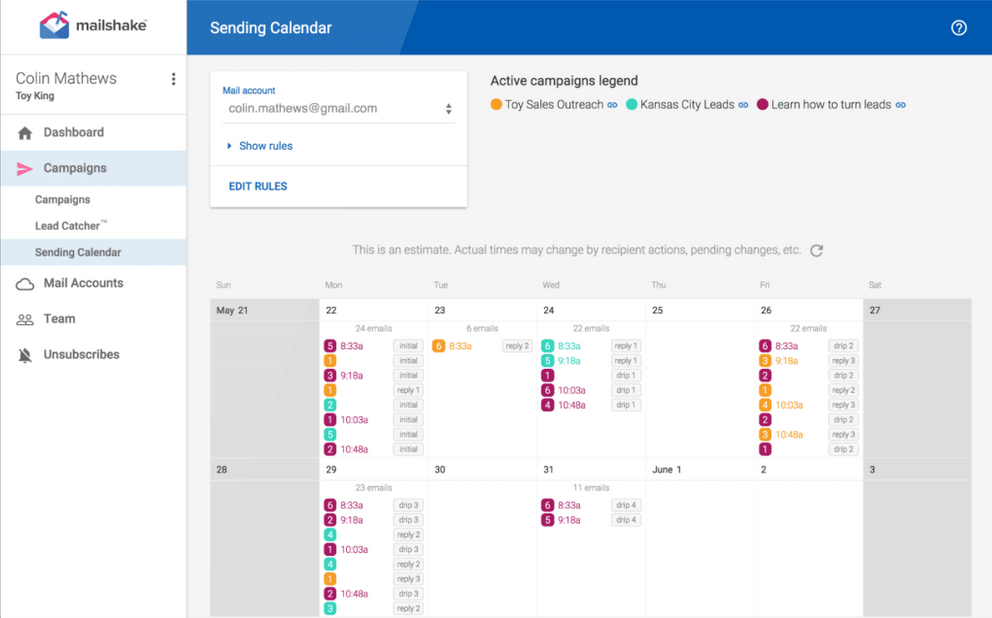The height and width of the screenshot is (618, 992).
Task: Select the teal 6 badge on May 24
Action: pyautogui.click(x=547, y=346)
